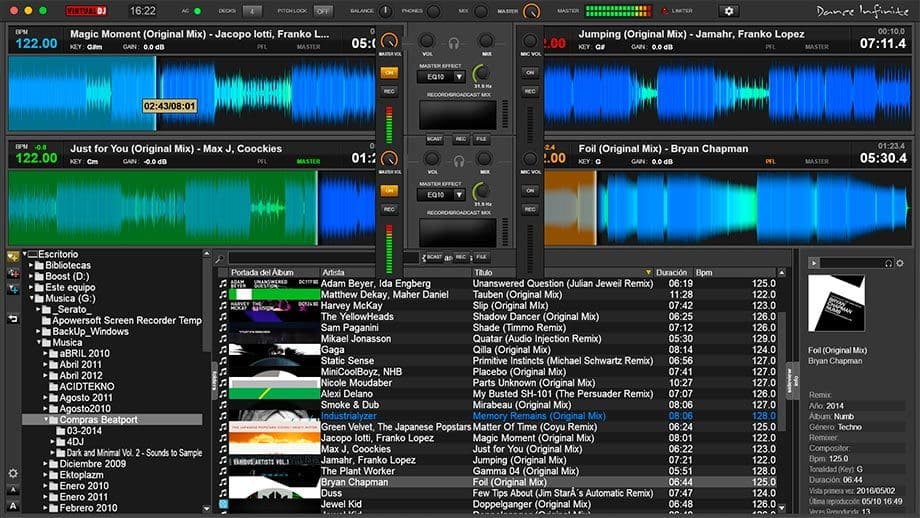Click the top BCAST button

434,139
